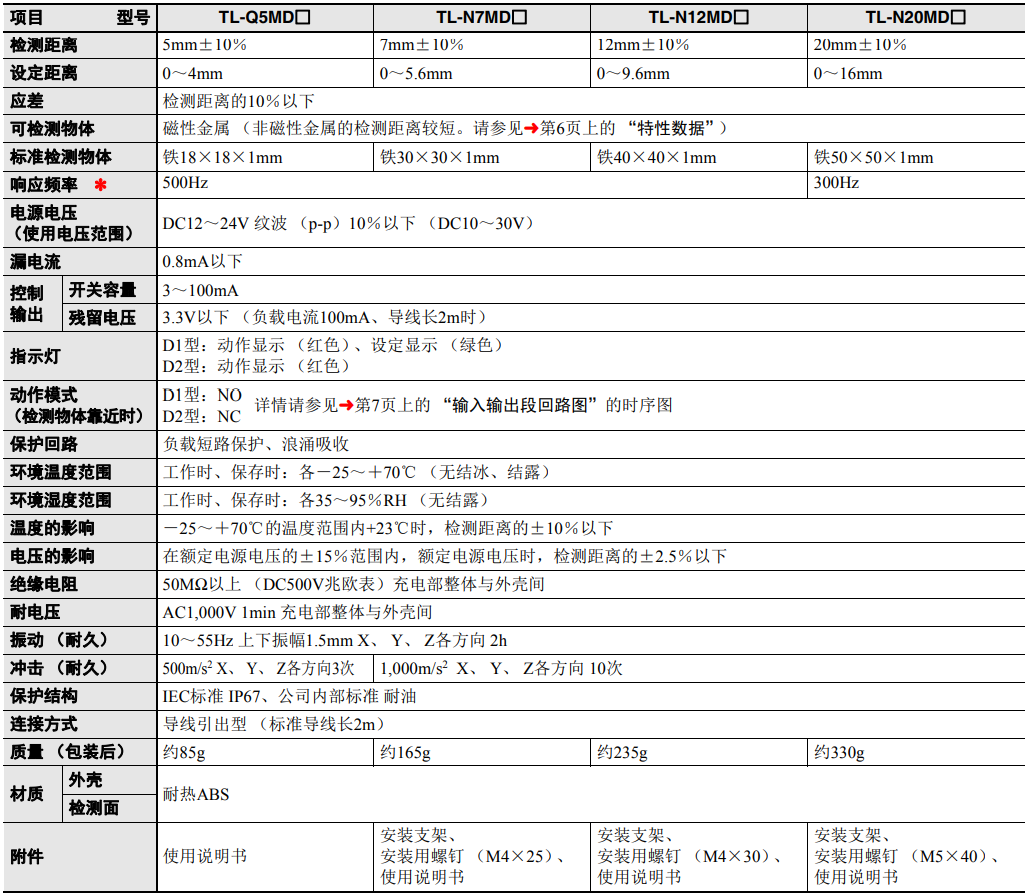Select the 50MΩ以上 insulation resistance value

354,584
